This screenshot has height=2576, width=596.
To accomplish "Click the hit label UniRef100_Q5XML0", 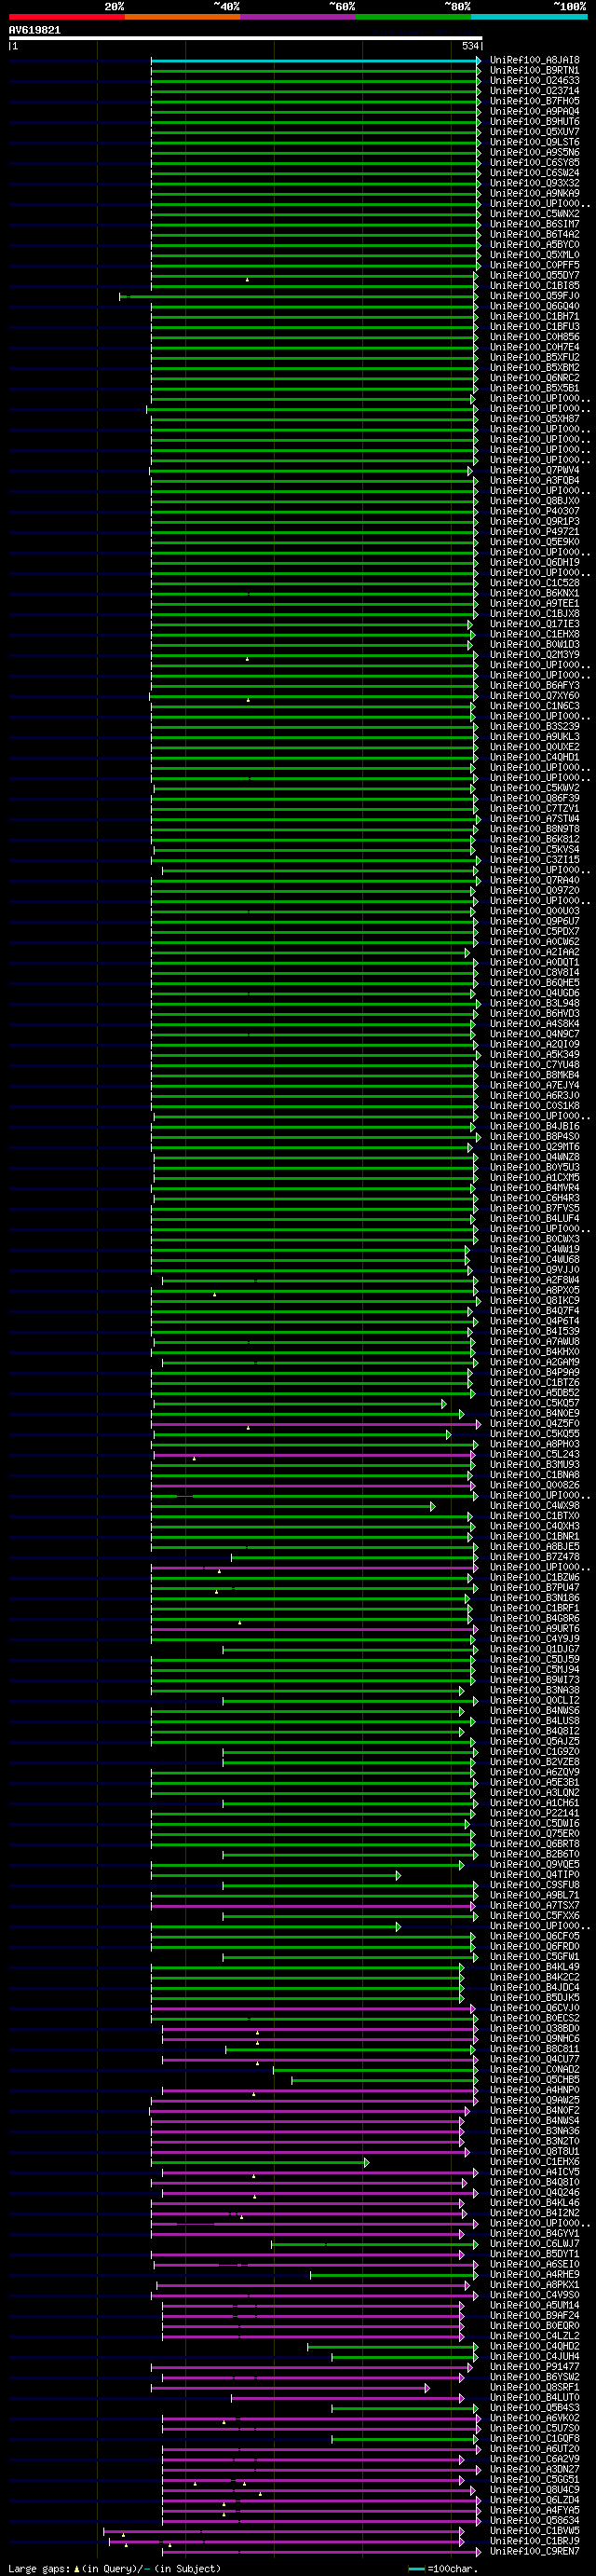I will (534, 255).
